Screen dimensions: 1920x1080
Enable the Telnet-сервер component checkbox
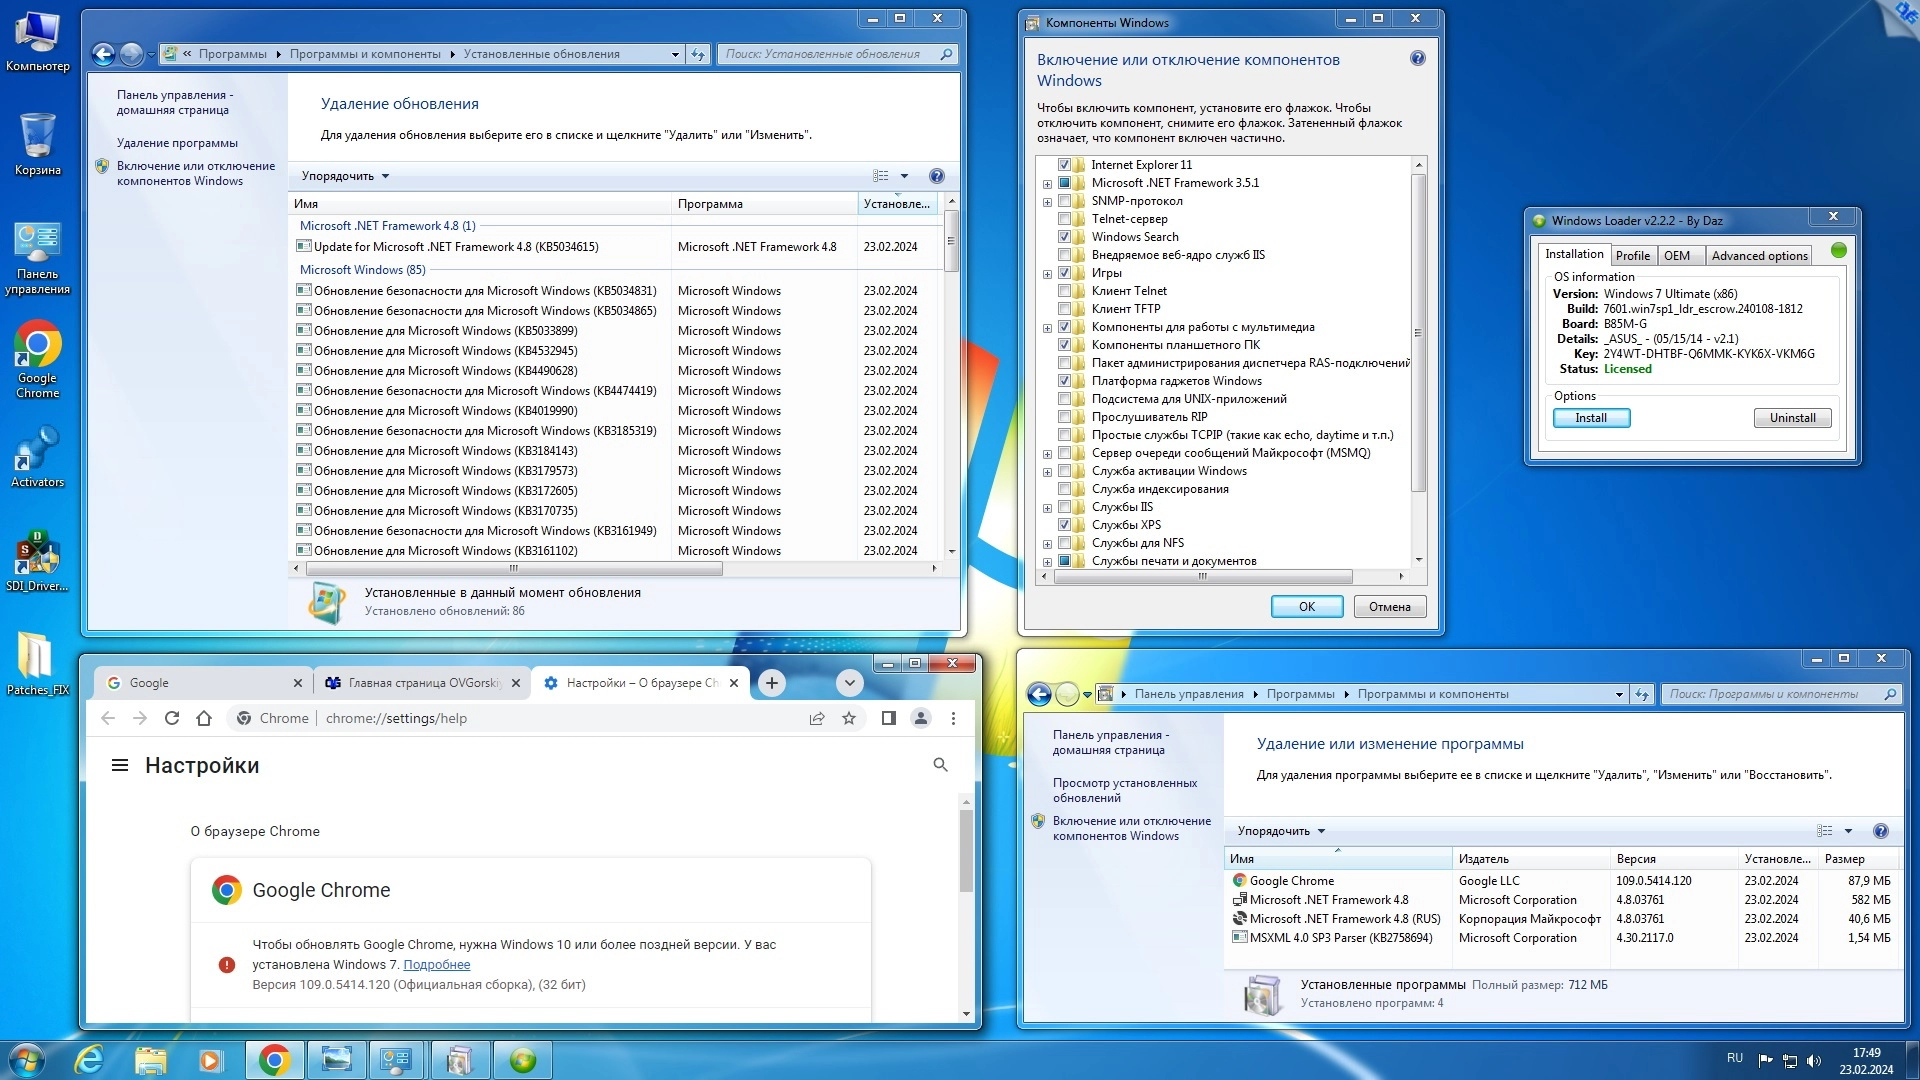pyautogui.click(x=1064, y=219)
